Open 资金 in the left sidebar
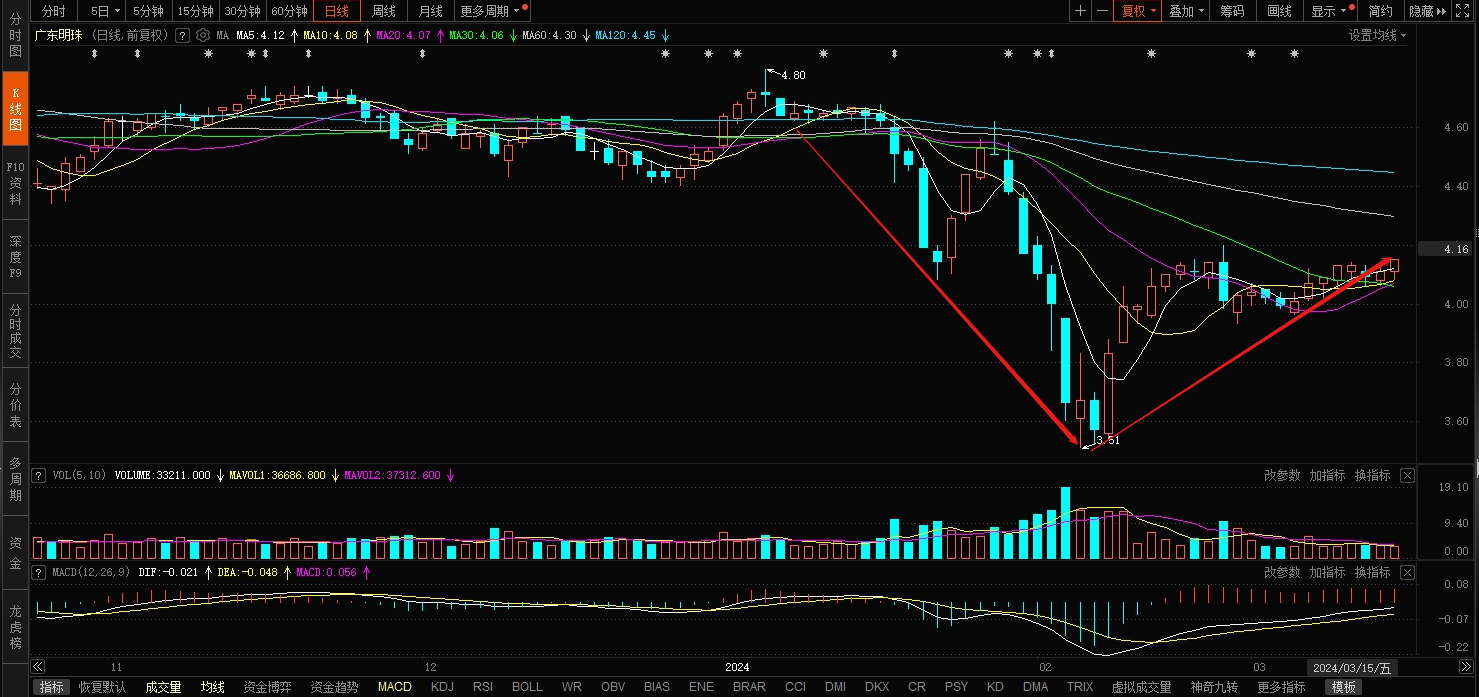Image resolution: width=1479 pixels, height=697 pixels. coord(15,553)
